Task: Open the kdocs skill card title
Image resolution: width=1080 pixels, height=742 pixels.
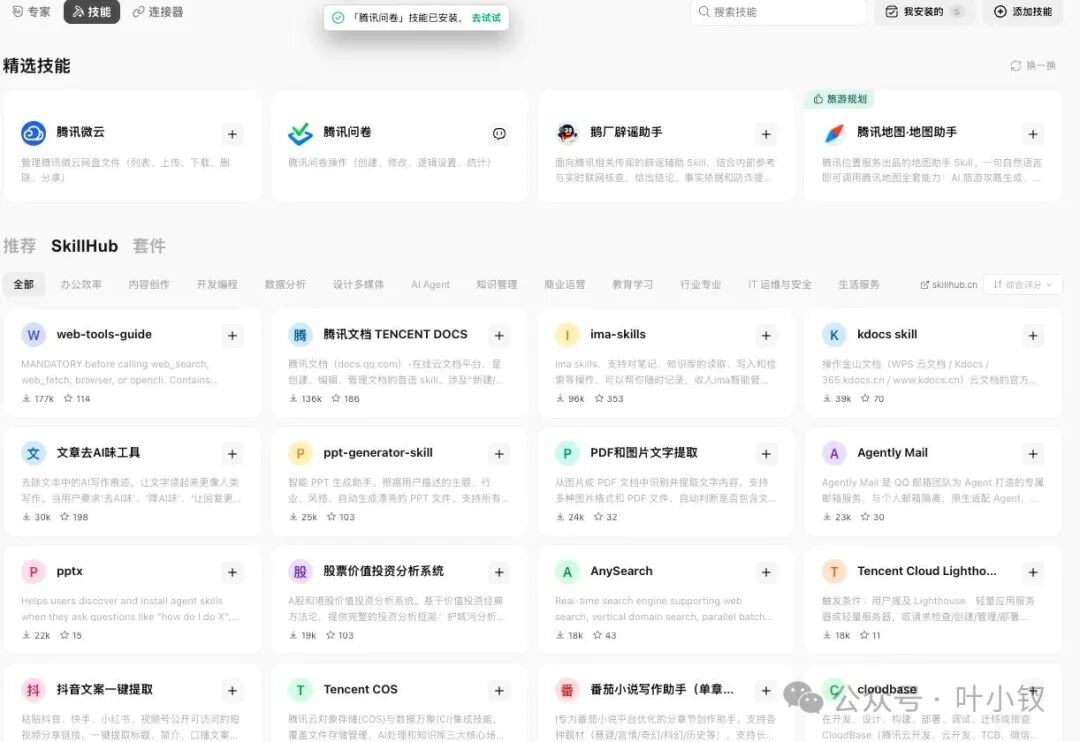Action: pos(886,334)
